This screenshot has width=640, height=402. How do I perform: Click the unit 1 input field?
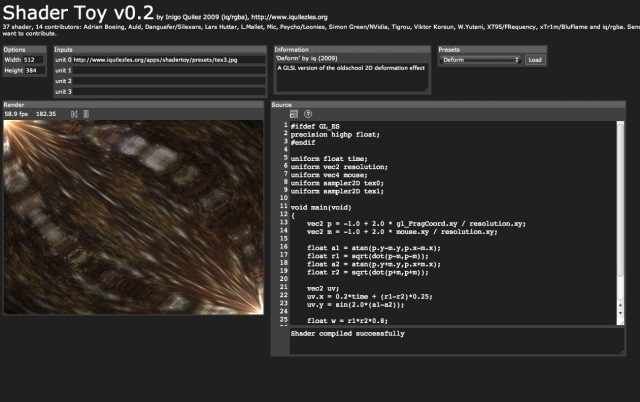click(170, 71)
